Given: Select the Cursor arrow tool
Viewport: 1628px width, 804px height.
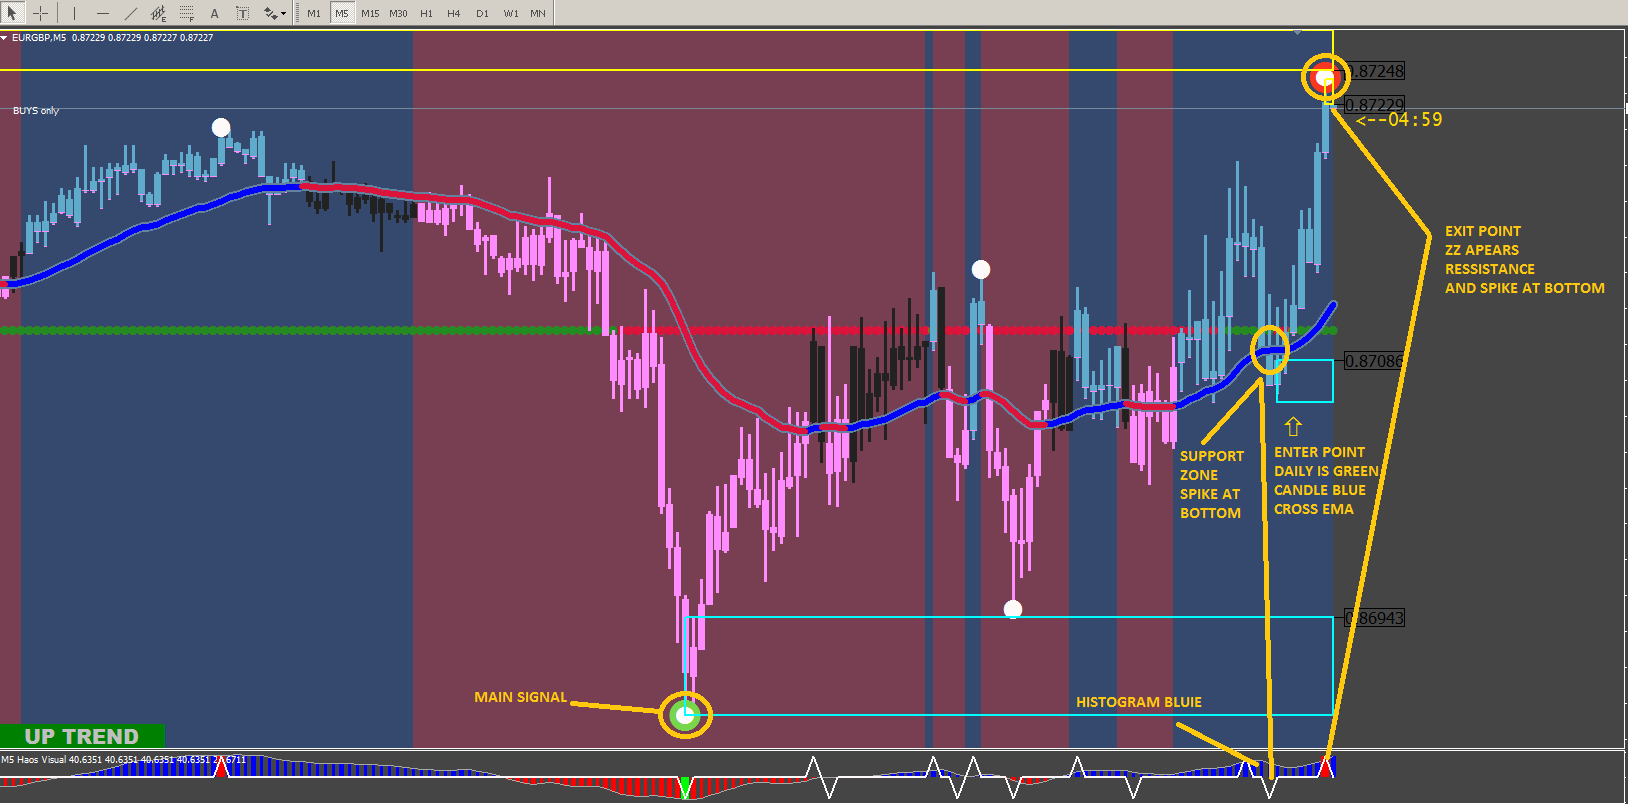Looking at the screenshot, I should tap(12, 13).
